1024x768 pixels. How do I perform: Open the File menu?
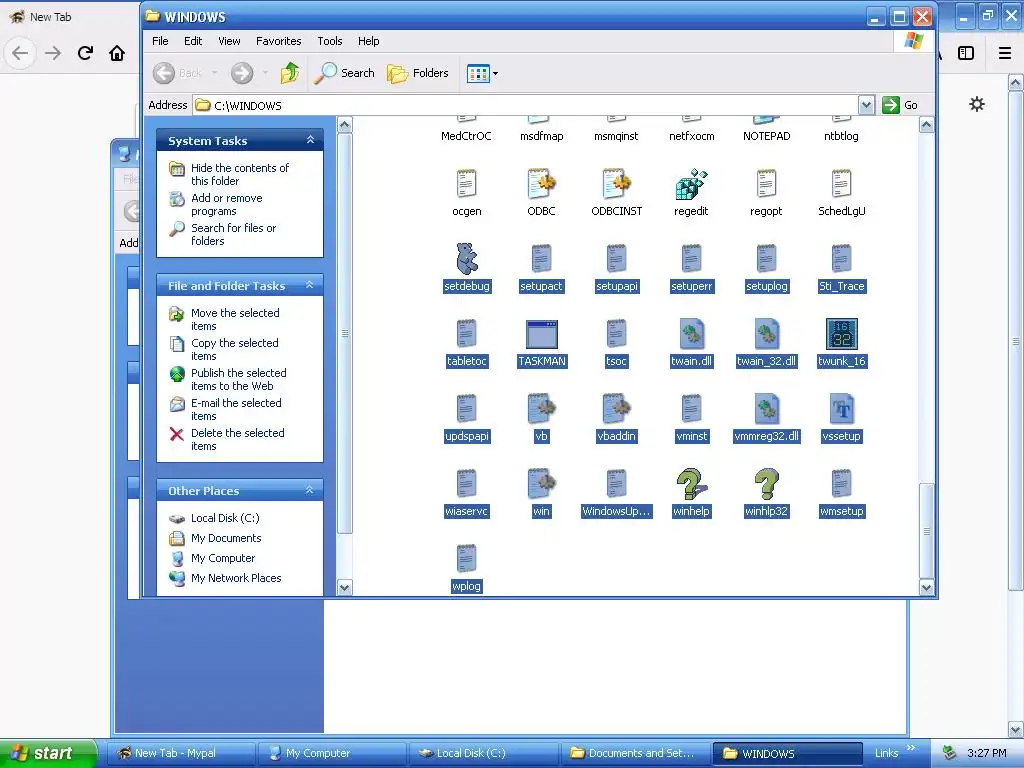pos(160,41)
